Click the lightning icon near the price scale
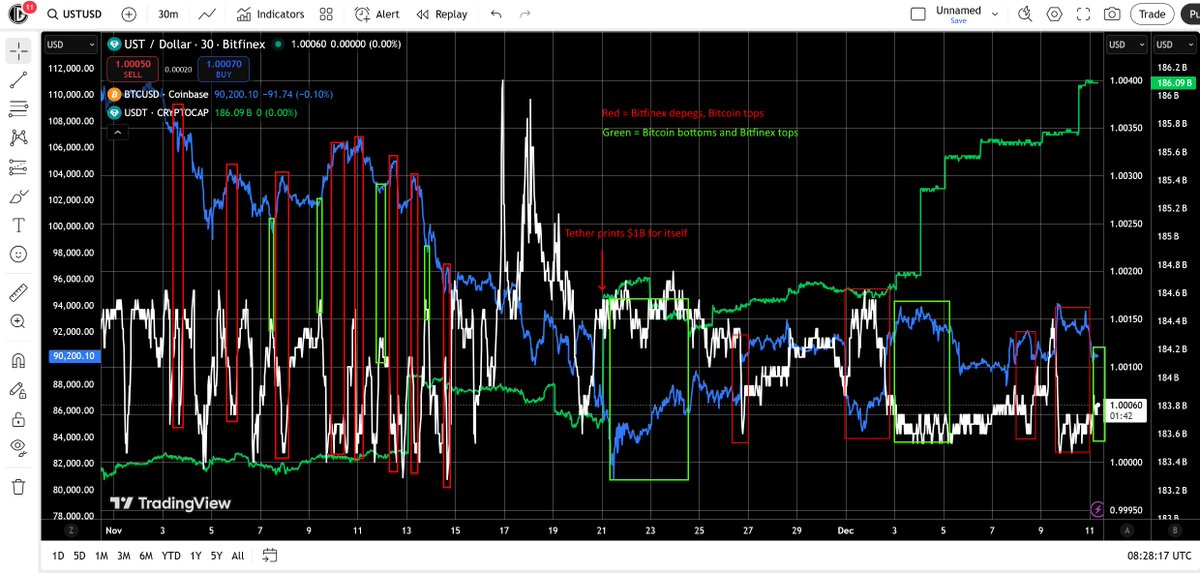The image size is (1200, 573). (x=1098, y=509)
